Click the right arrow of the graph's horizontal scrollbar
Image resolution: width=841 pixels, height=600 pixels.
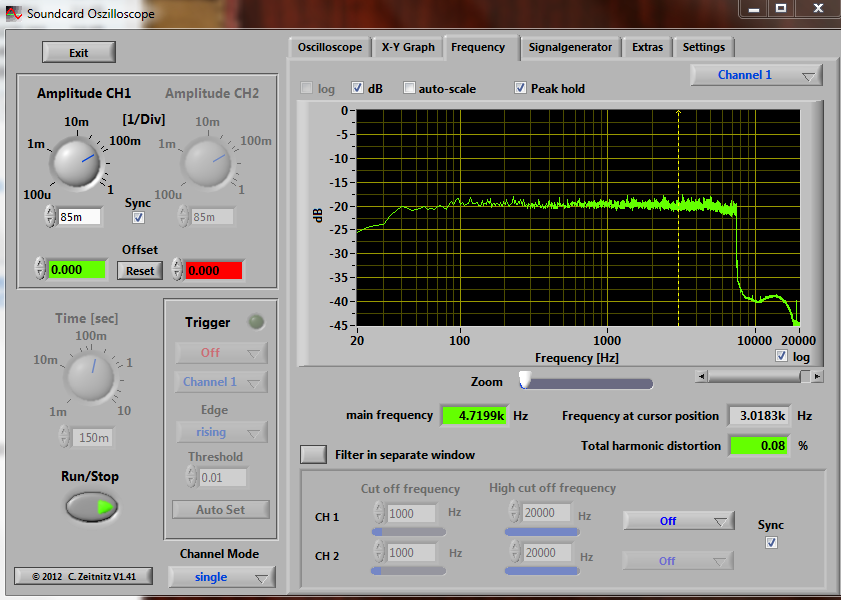(818, 376)
